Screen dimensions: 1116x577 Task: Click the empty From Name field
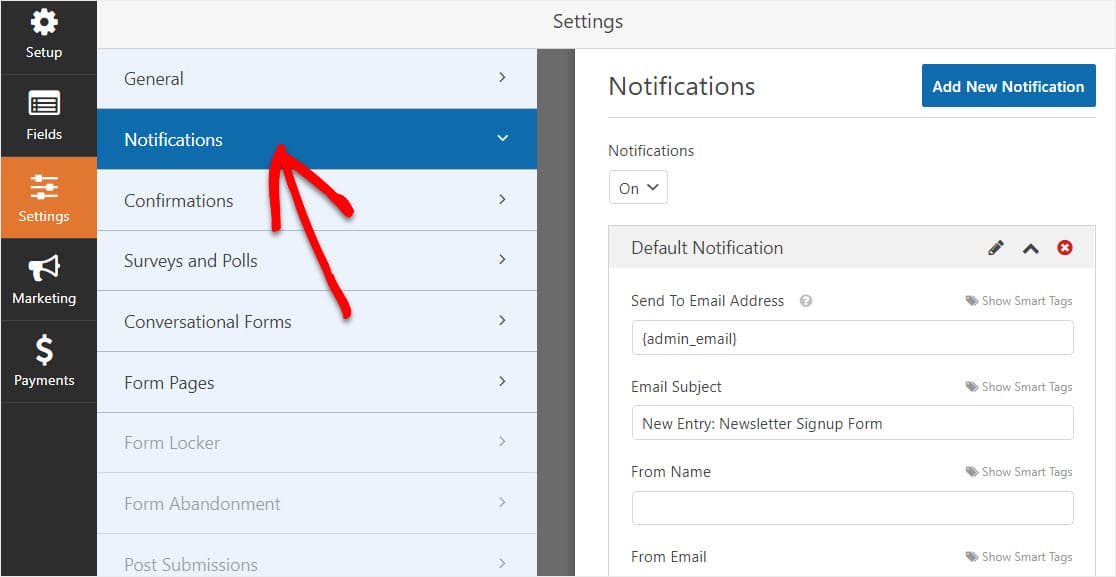852,508
